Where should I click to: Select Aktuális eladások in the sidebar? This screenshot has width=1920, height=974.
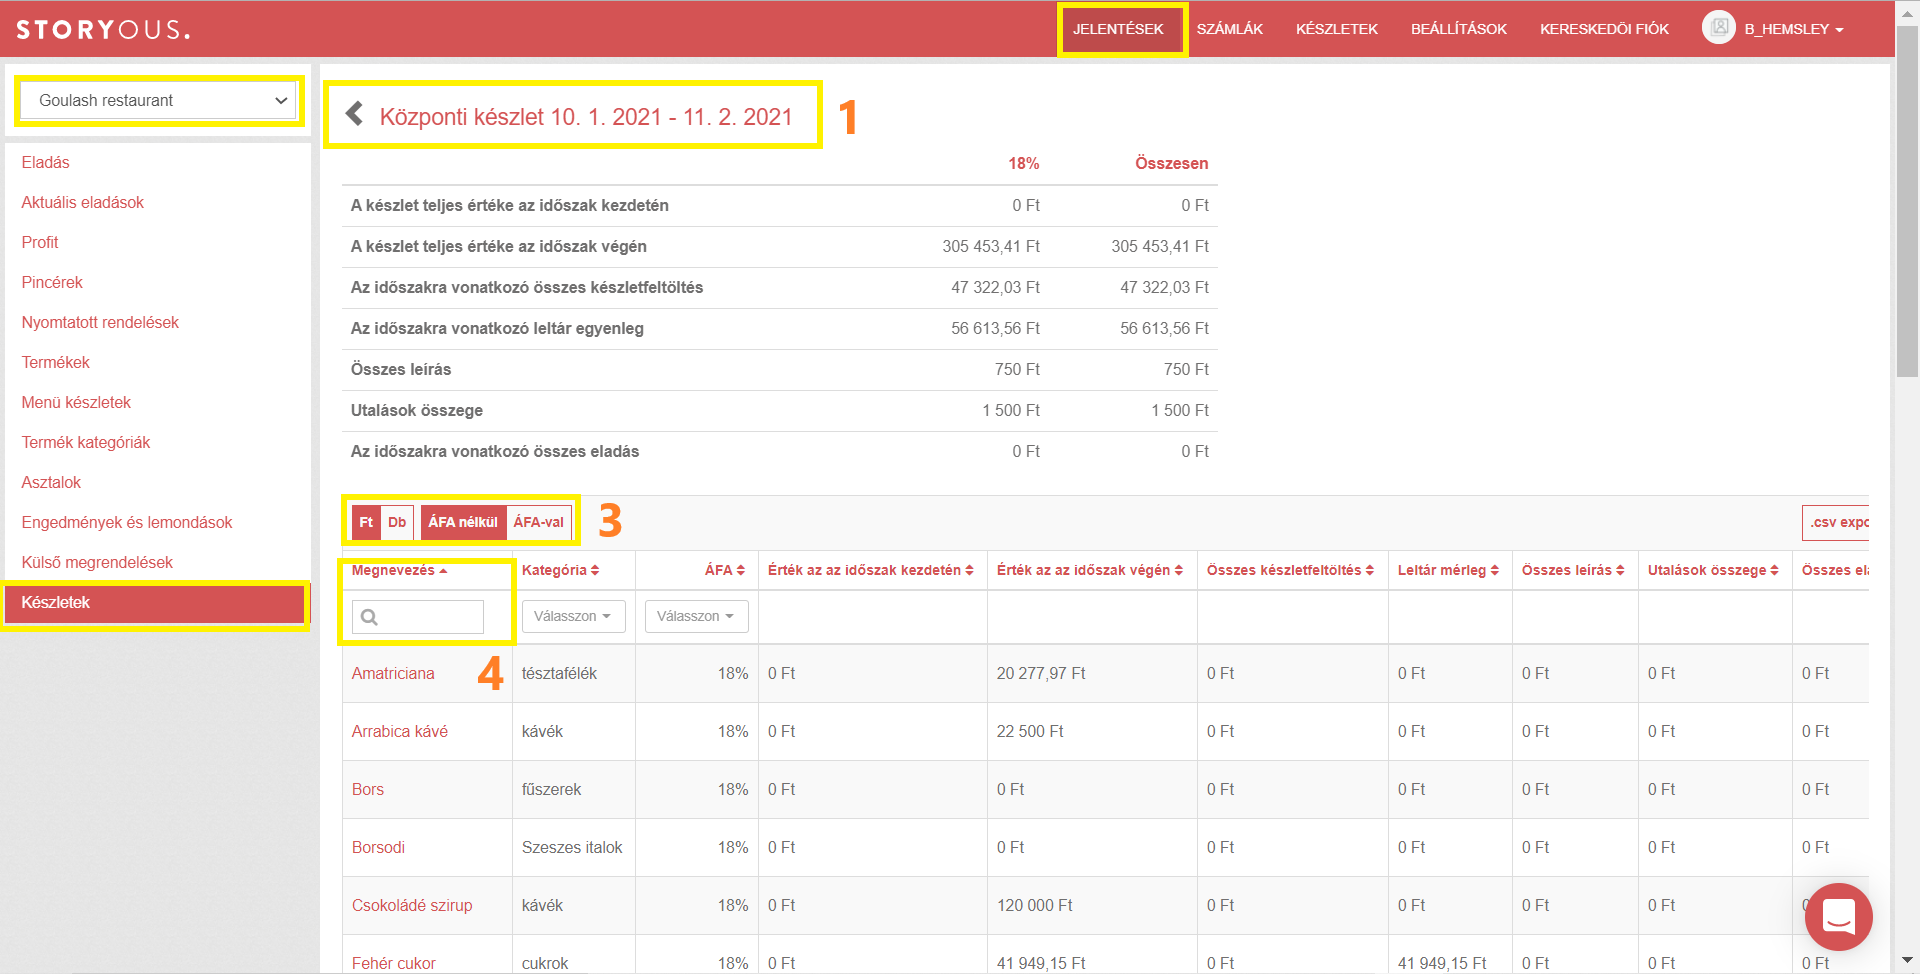click(83, 202)
